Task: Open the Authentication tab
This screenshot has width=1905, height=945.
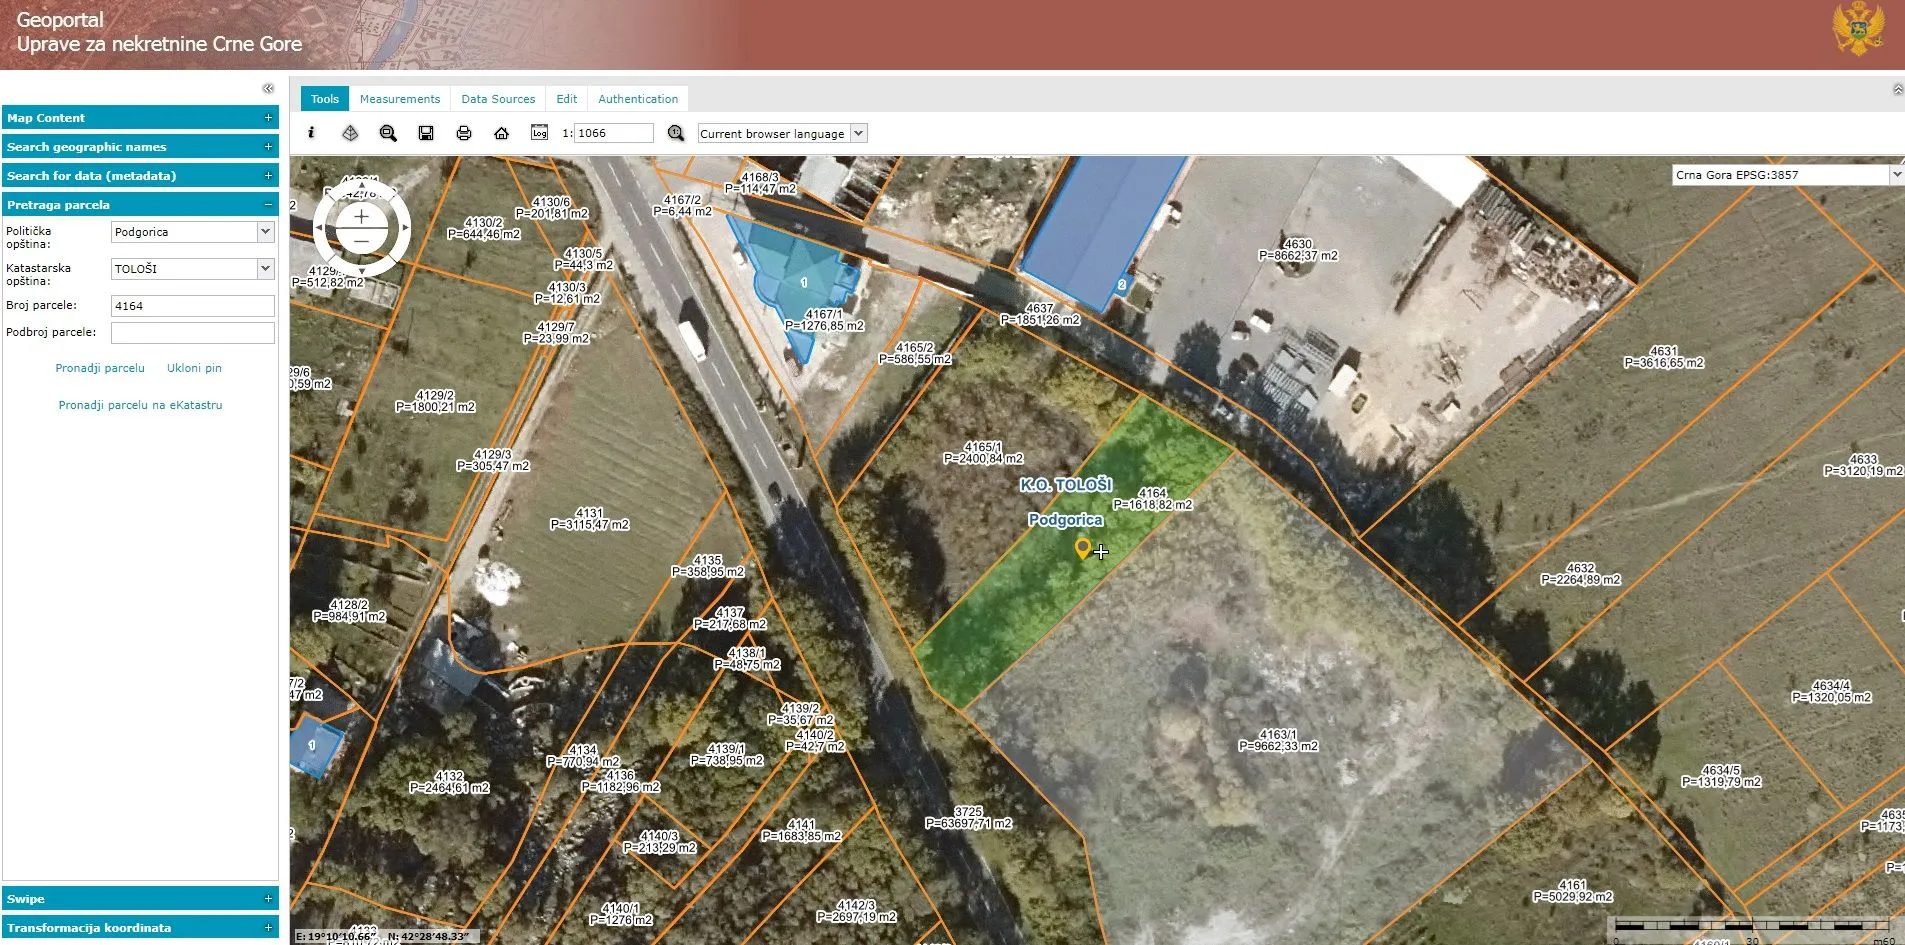Action: 638,99
